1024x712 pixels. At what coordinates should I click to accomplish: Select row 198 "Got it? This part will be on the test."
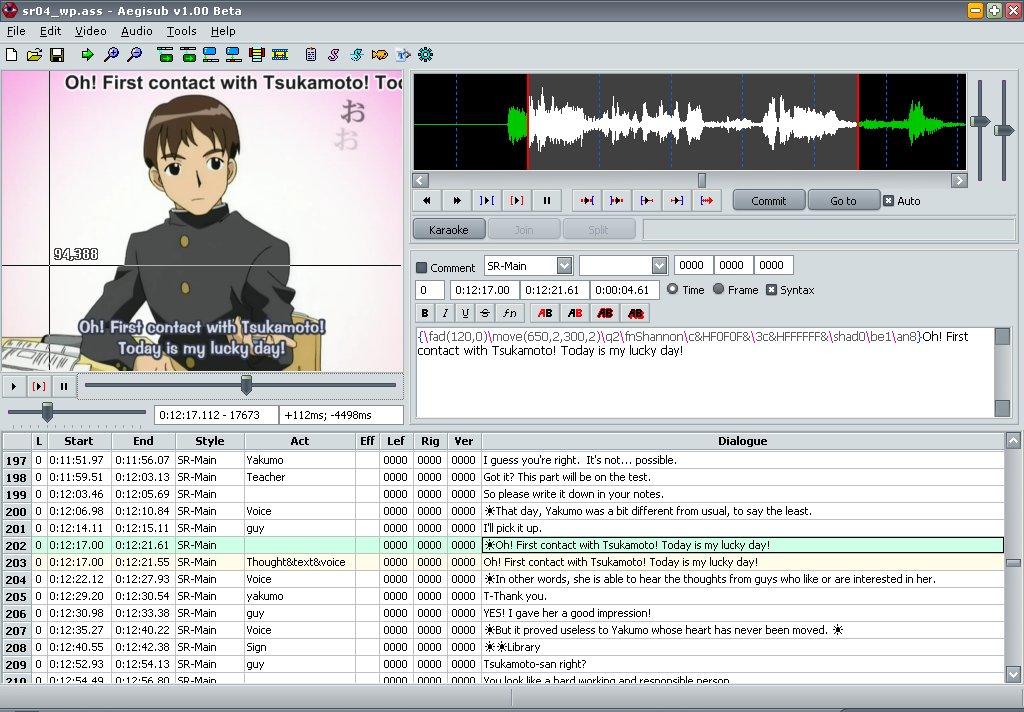(x=503, y=477)
